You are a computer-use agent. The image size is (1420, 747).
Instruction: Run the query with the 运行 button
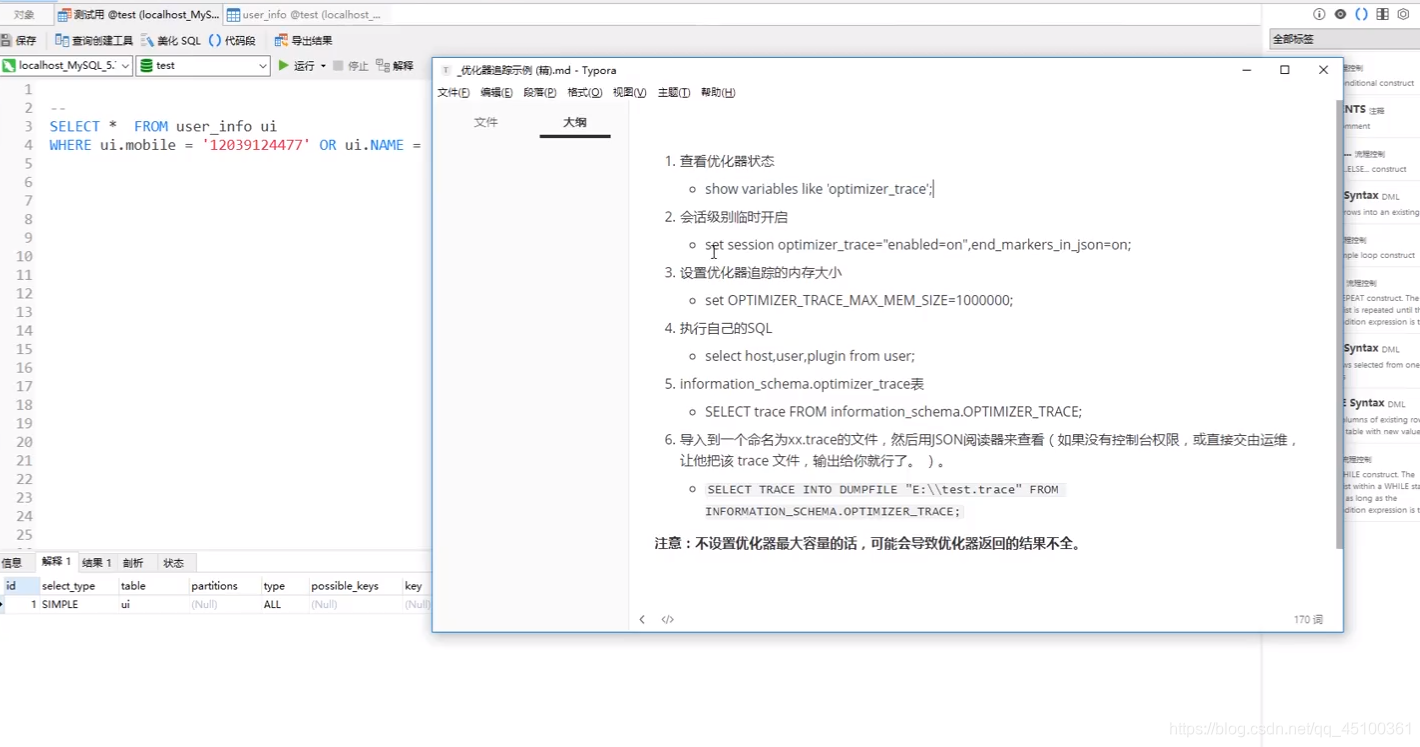point(296,65)
